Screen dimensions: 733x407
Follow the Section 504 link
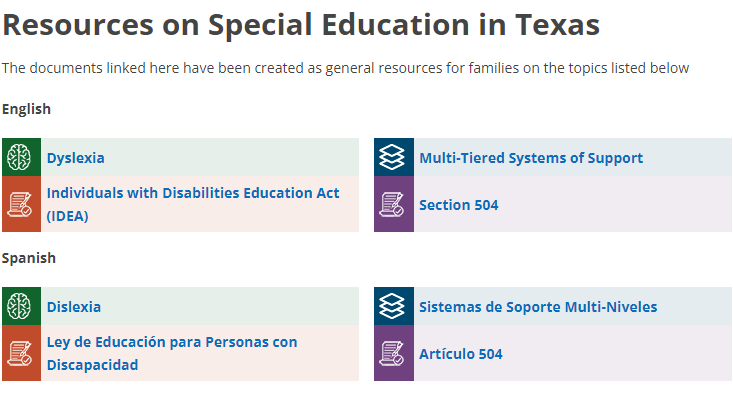tap(459, 205)
